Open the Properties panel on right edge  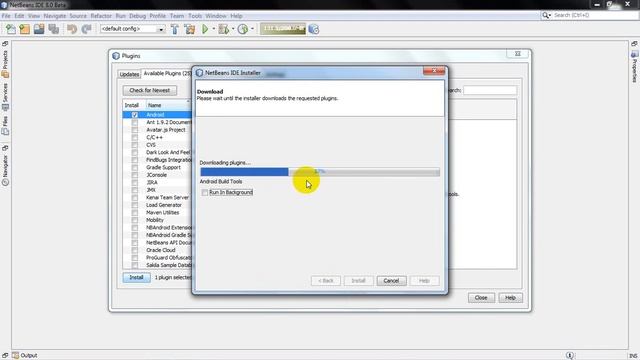pos(634,67)
